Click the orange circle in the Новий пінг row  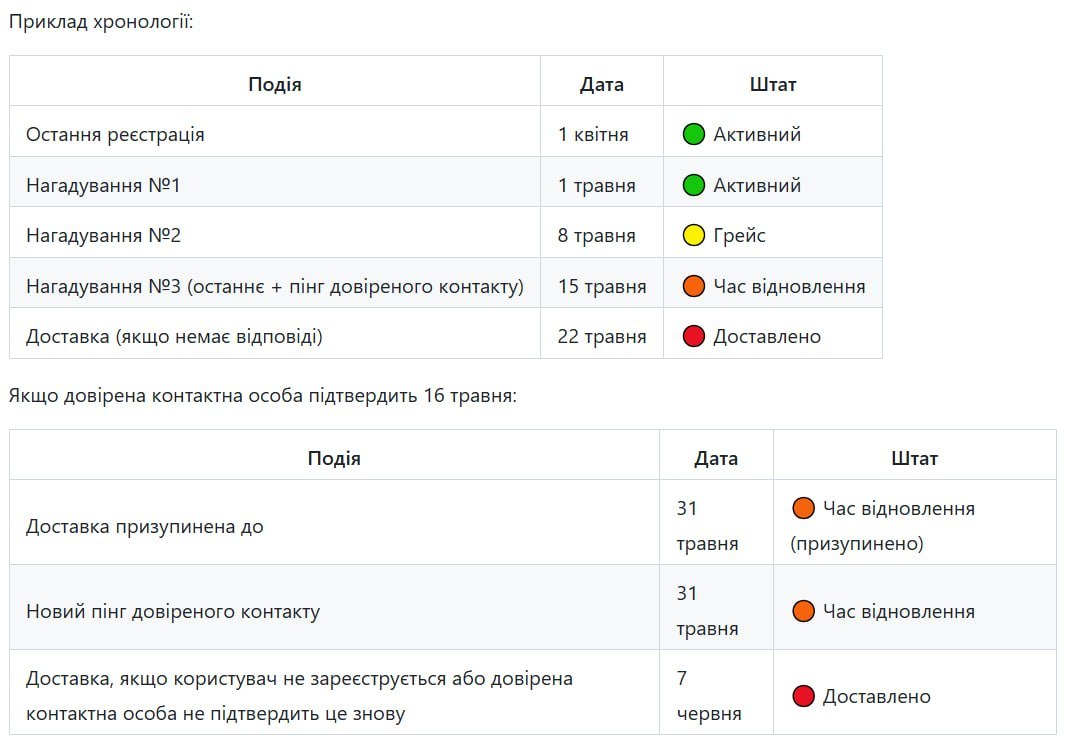pyautogui.click(x=804, y=611)
